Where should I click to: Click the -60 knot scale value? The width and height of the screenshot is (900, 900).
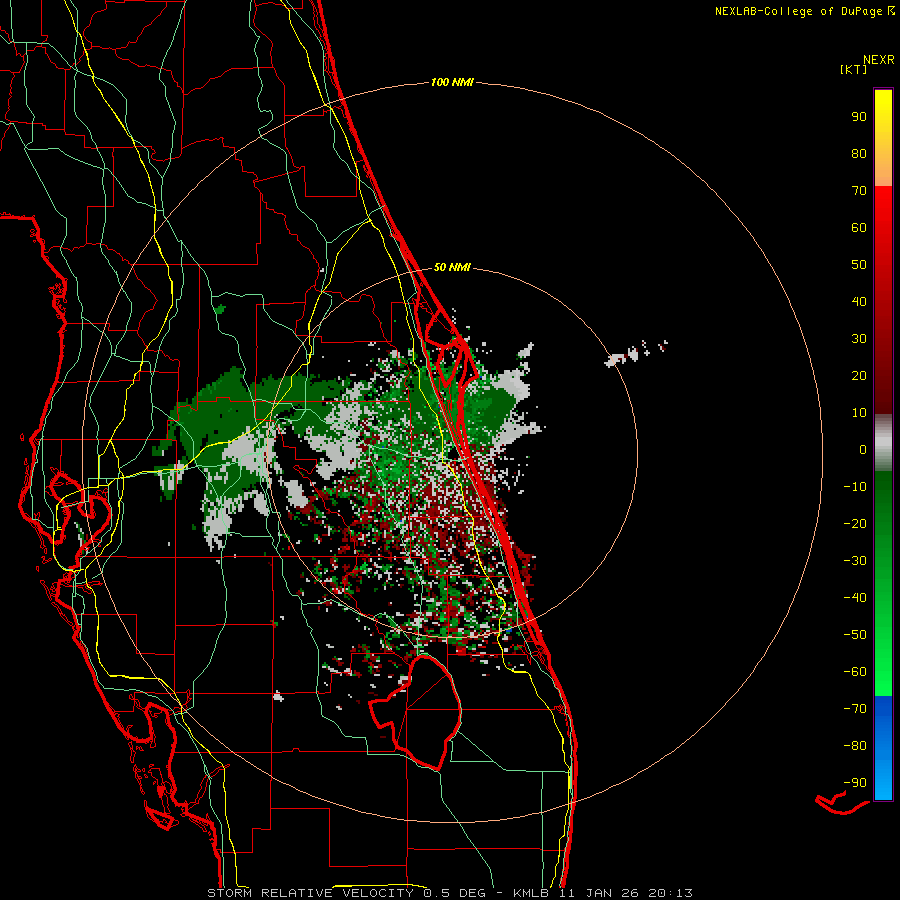click(855, 672)
